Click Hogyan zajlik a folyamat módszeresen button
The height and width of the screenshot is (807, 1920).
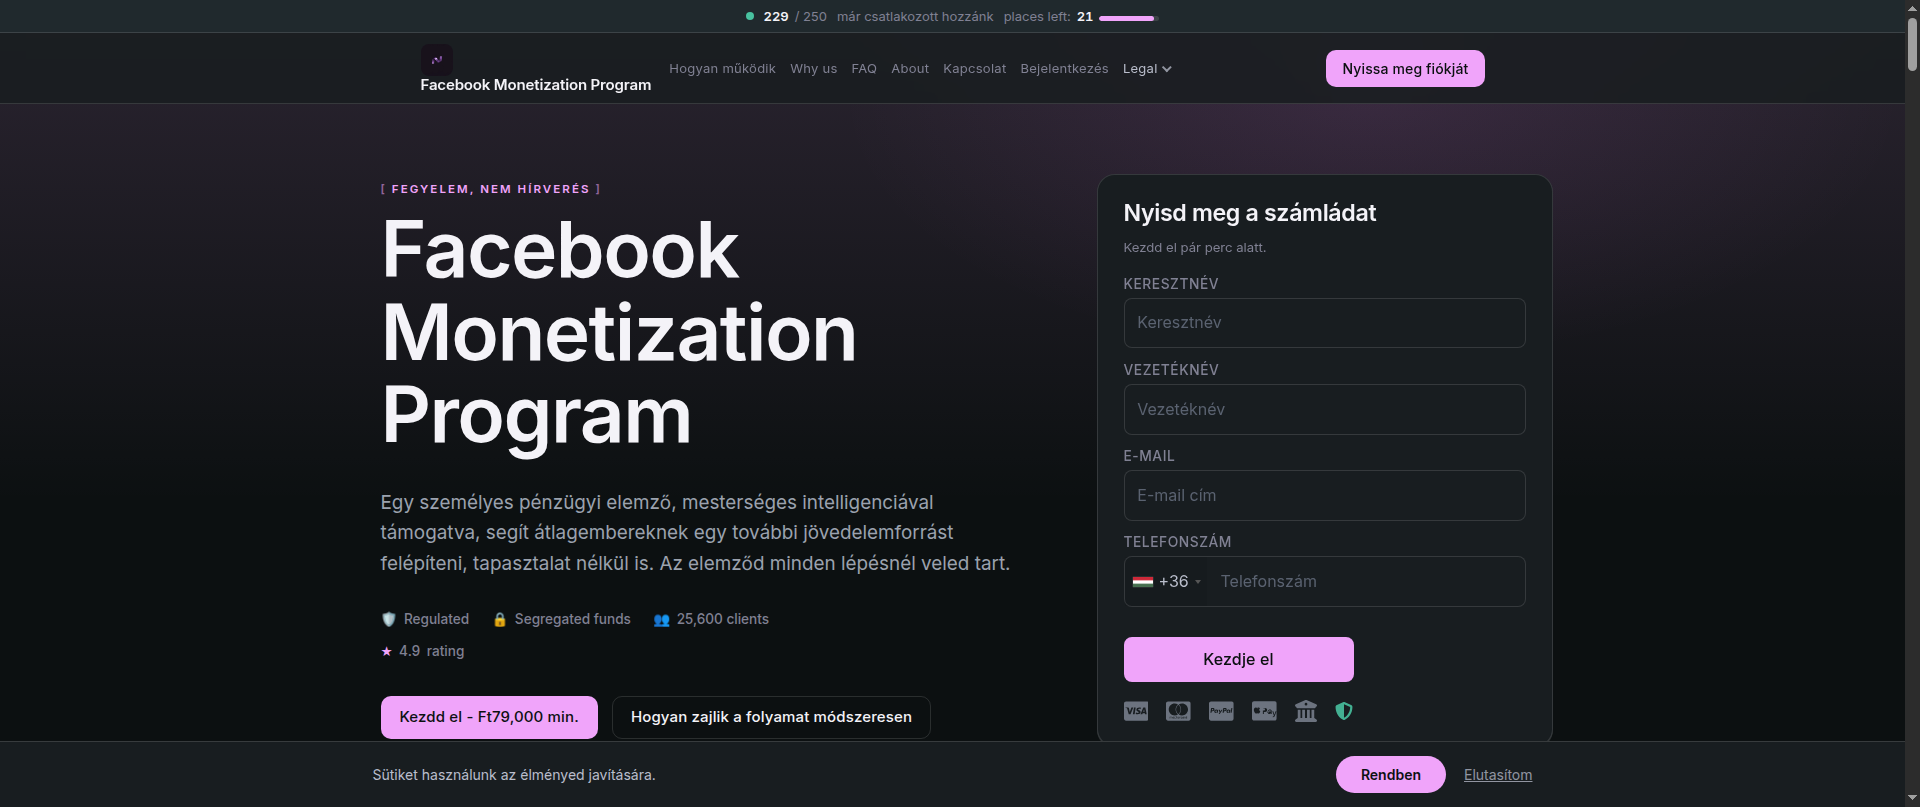[x=771, y=717]
